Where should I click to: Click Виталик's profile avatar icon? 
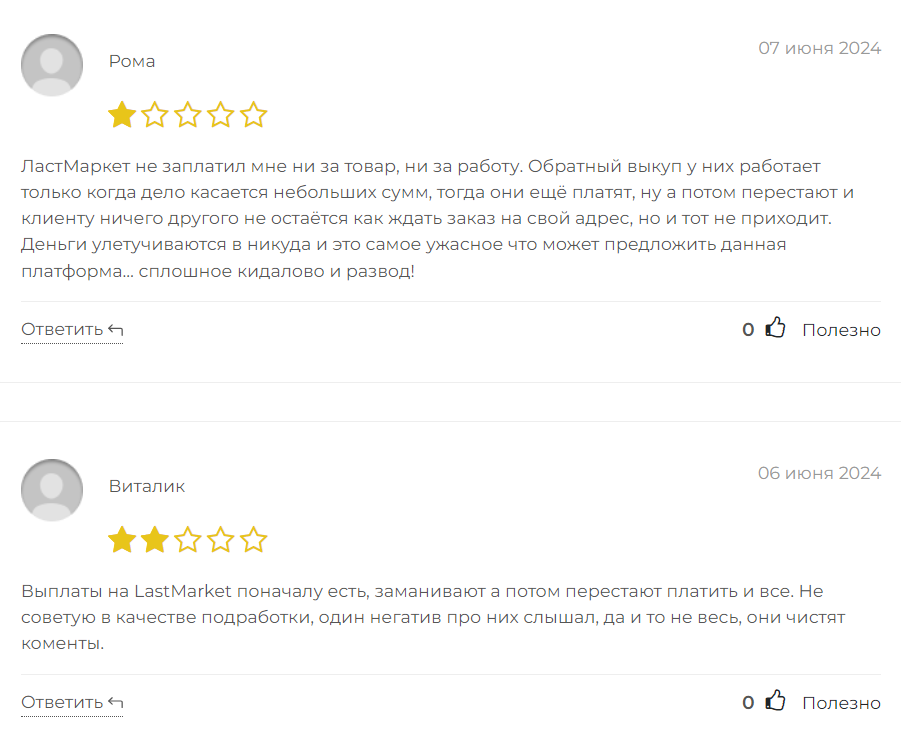coord(52,490)
